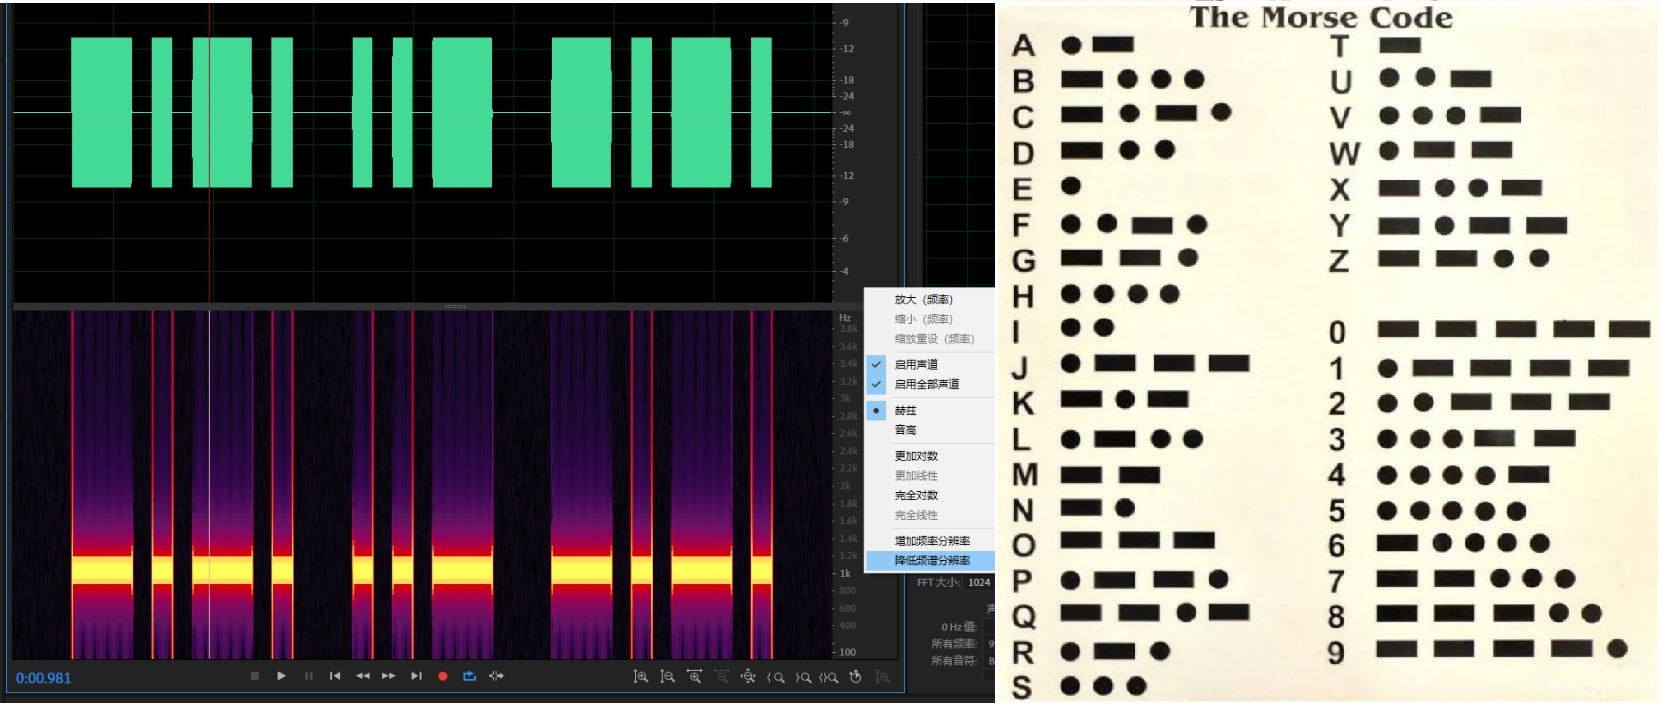Image resolution: width=1662 pixels, height=704 pixels.
Task: Jump to previous marker with skip-back icon
Action: [x=335, y=677]
